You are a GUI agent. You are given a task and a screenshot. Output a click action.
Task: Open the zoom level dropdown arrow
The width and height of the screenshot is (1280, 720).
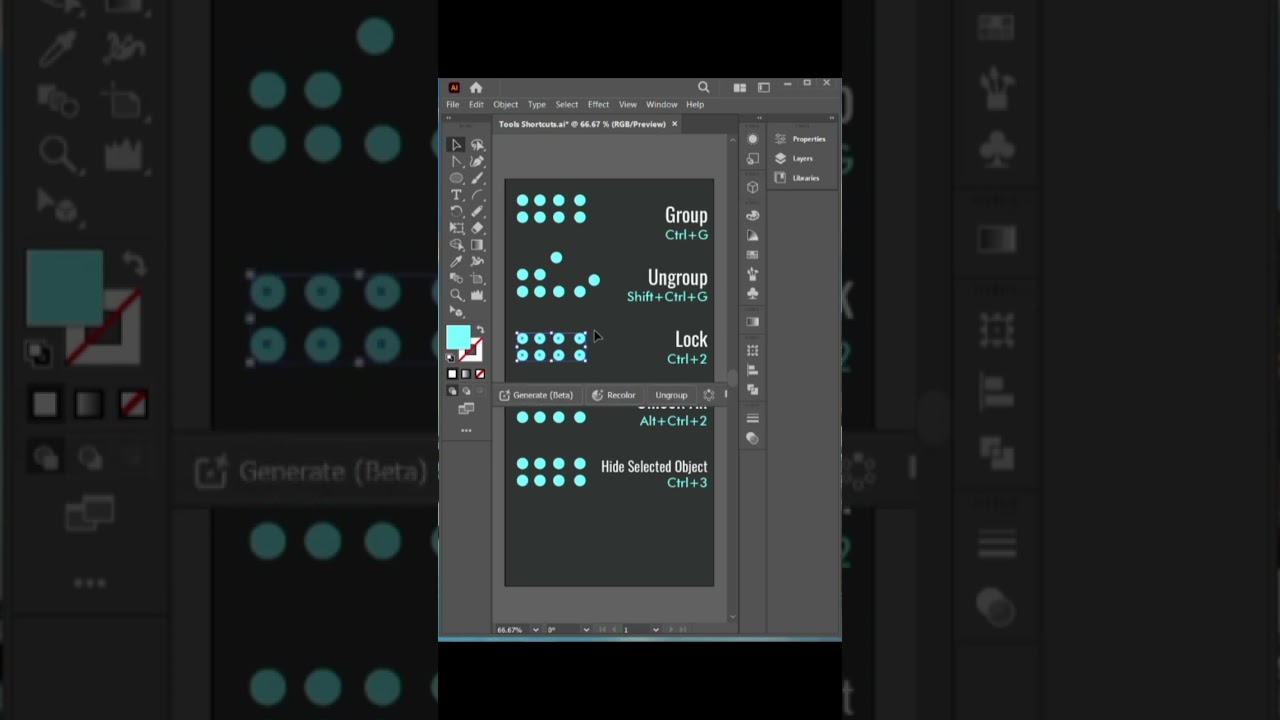click(x=536, y=629)
